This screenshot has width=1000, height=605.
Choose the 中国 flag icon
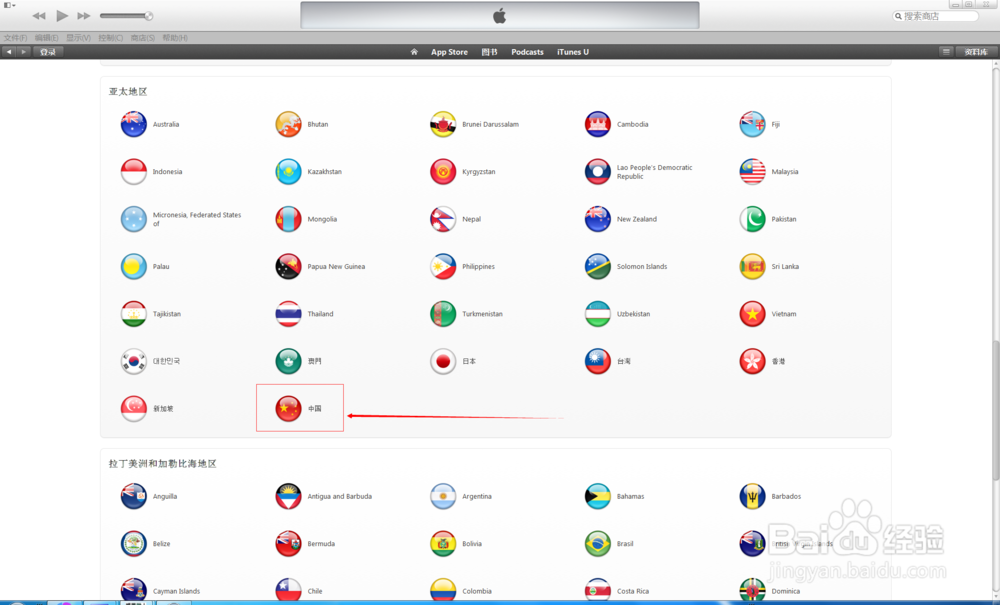288,409
